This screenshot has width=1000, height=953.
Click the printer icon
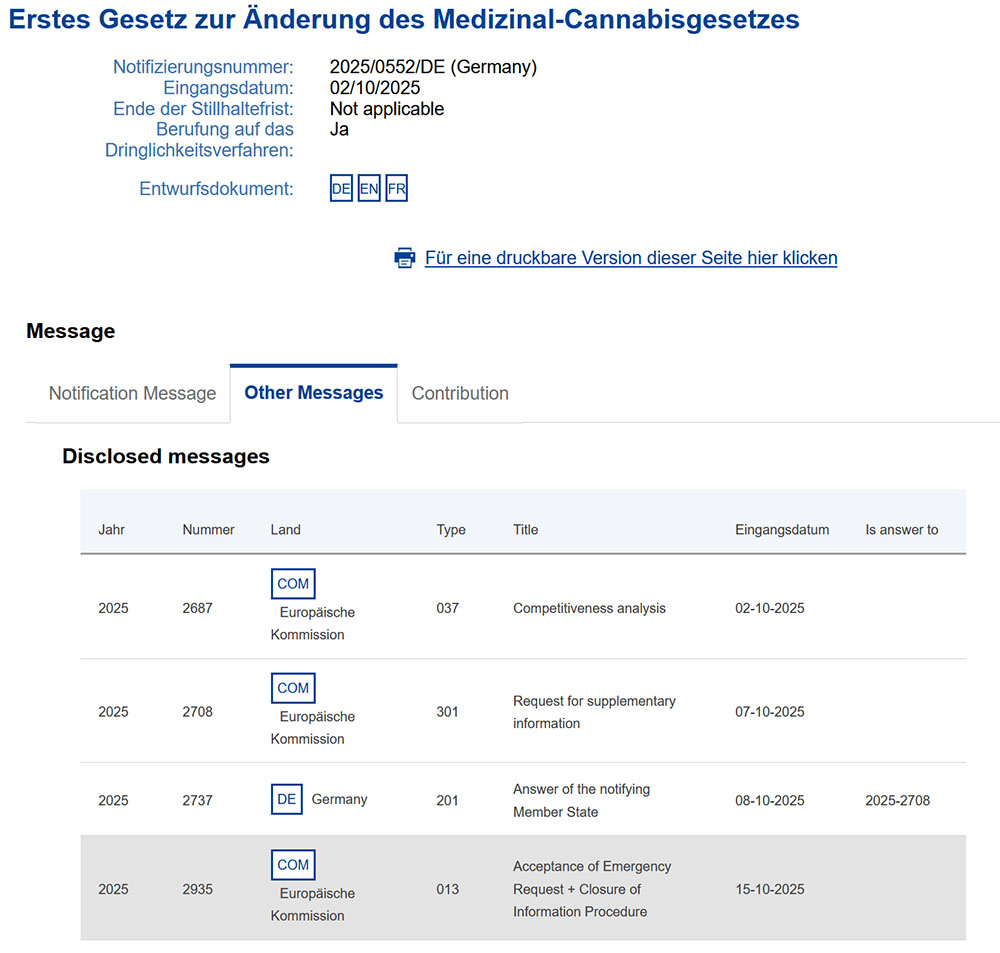(x=405, y=258)
